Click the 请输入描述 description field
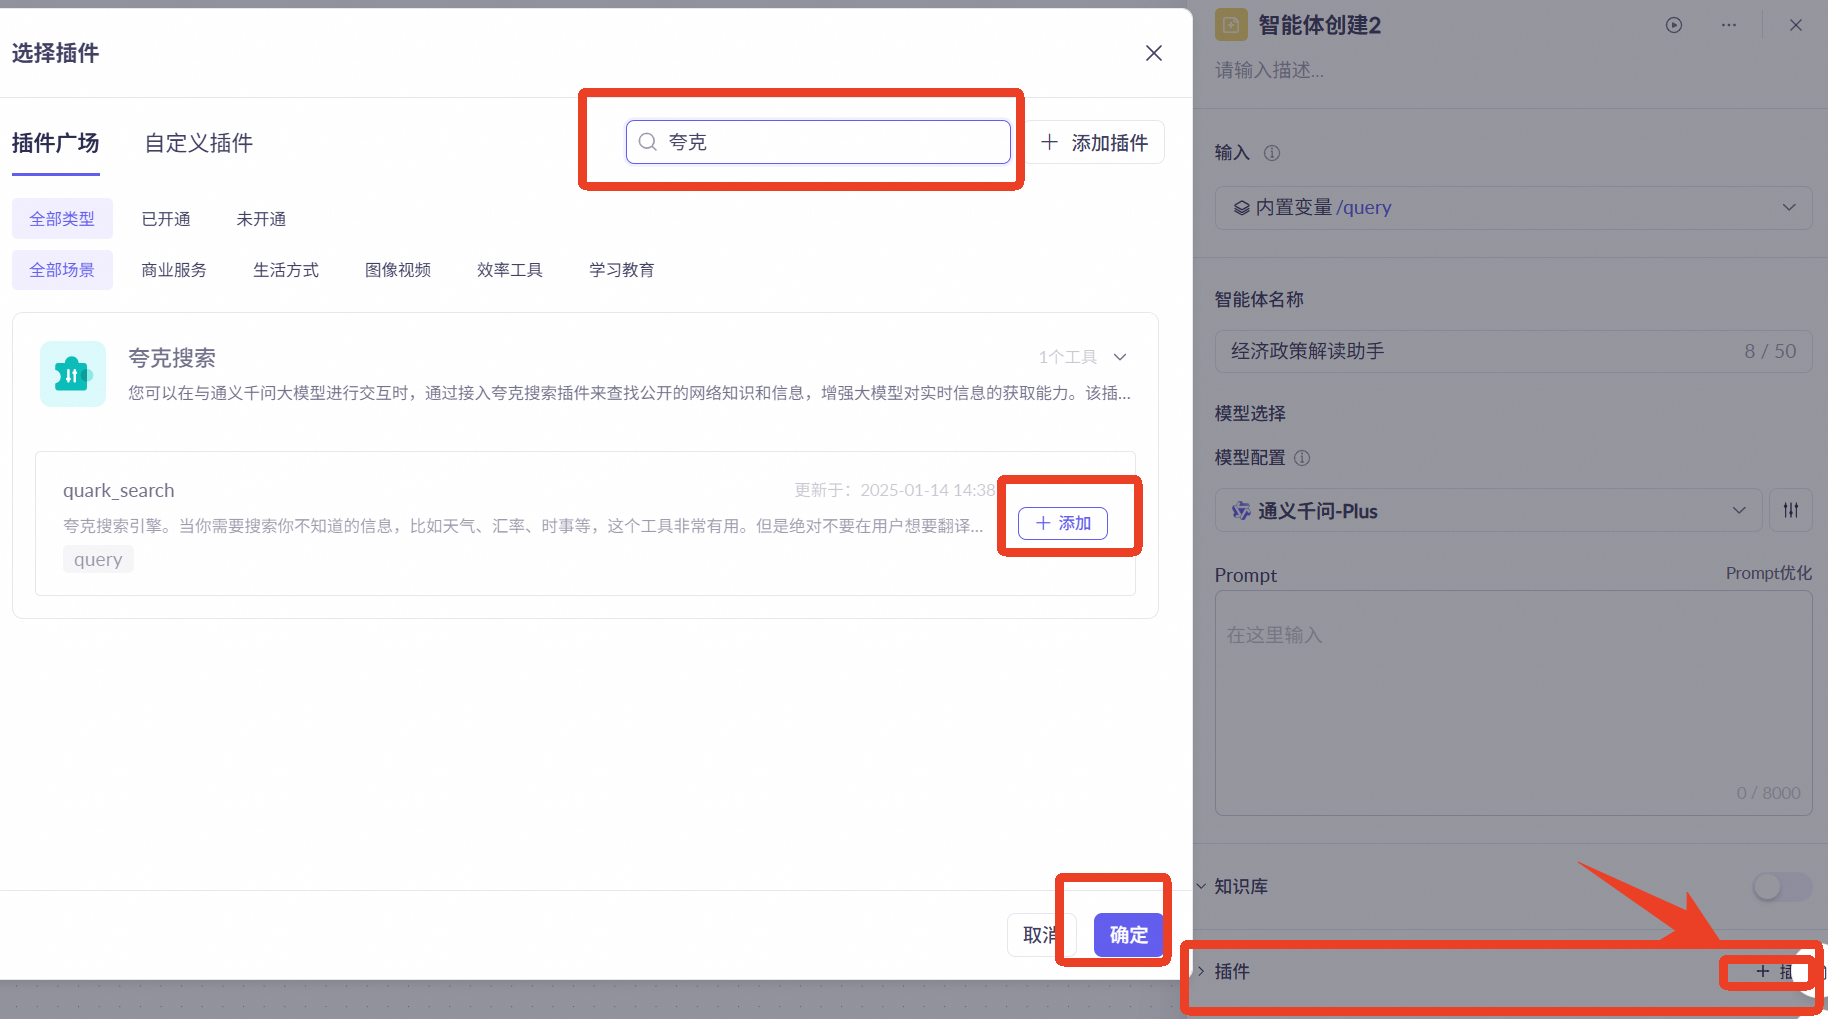 pyautogui.click(x=1269, y=70)
